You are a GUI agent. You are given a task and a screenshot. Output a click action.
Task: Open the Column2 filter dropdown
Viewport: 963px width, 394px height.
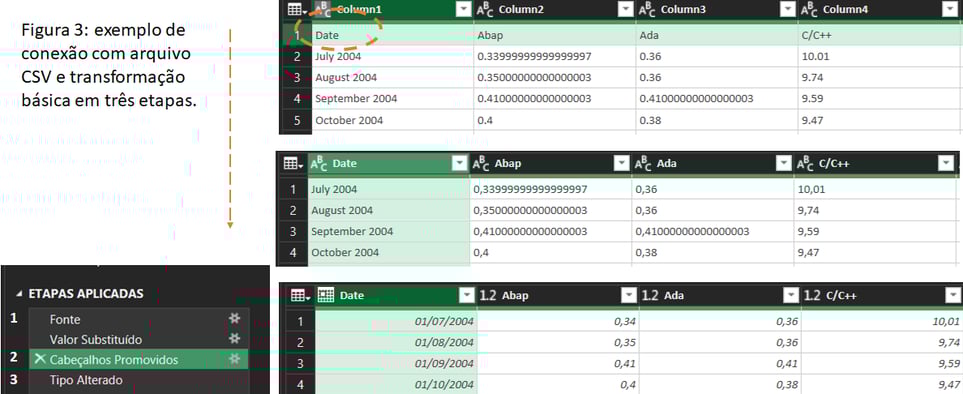[x=625, y=9]
